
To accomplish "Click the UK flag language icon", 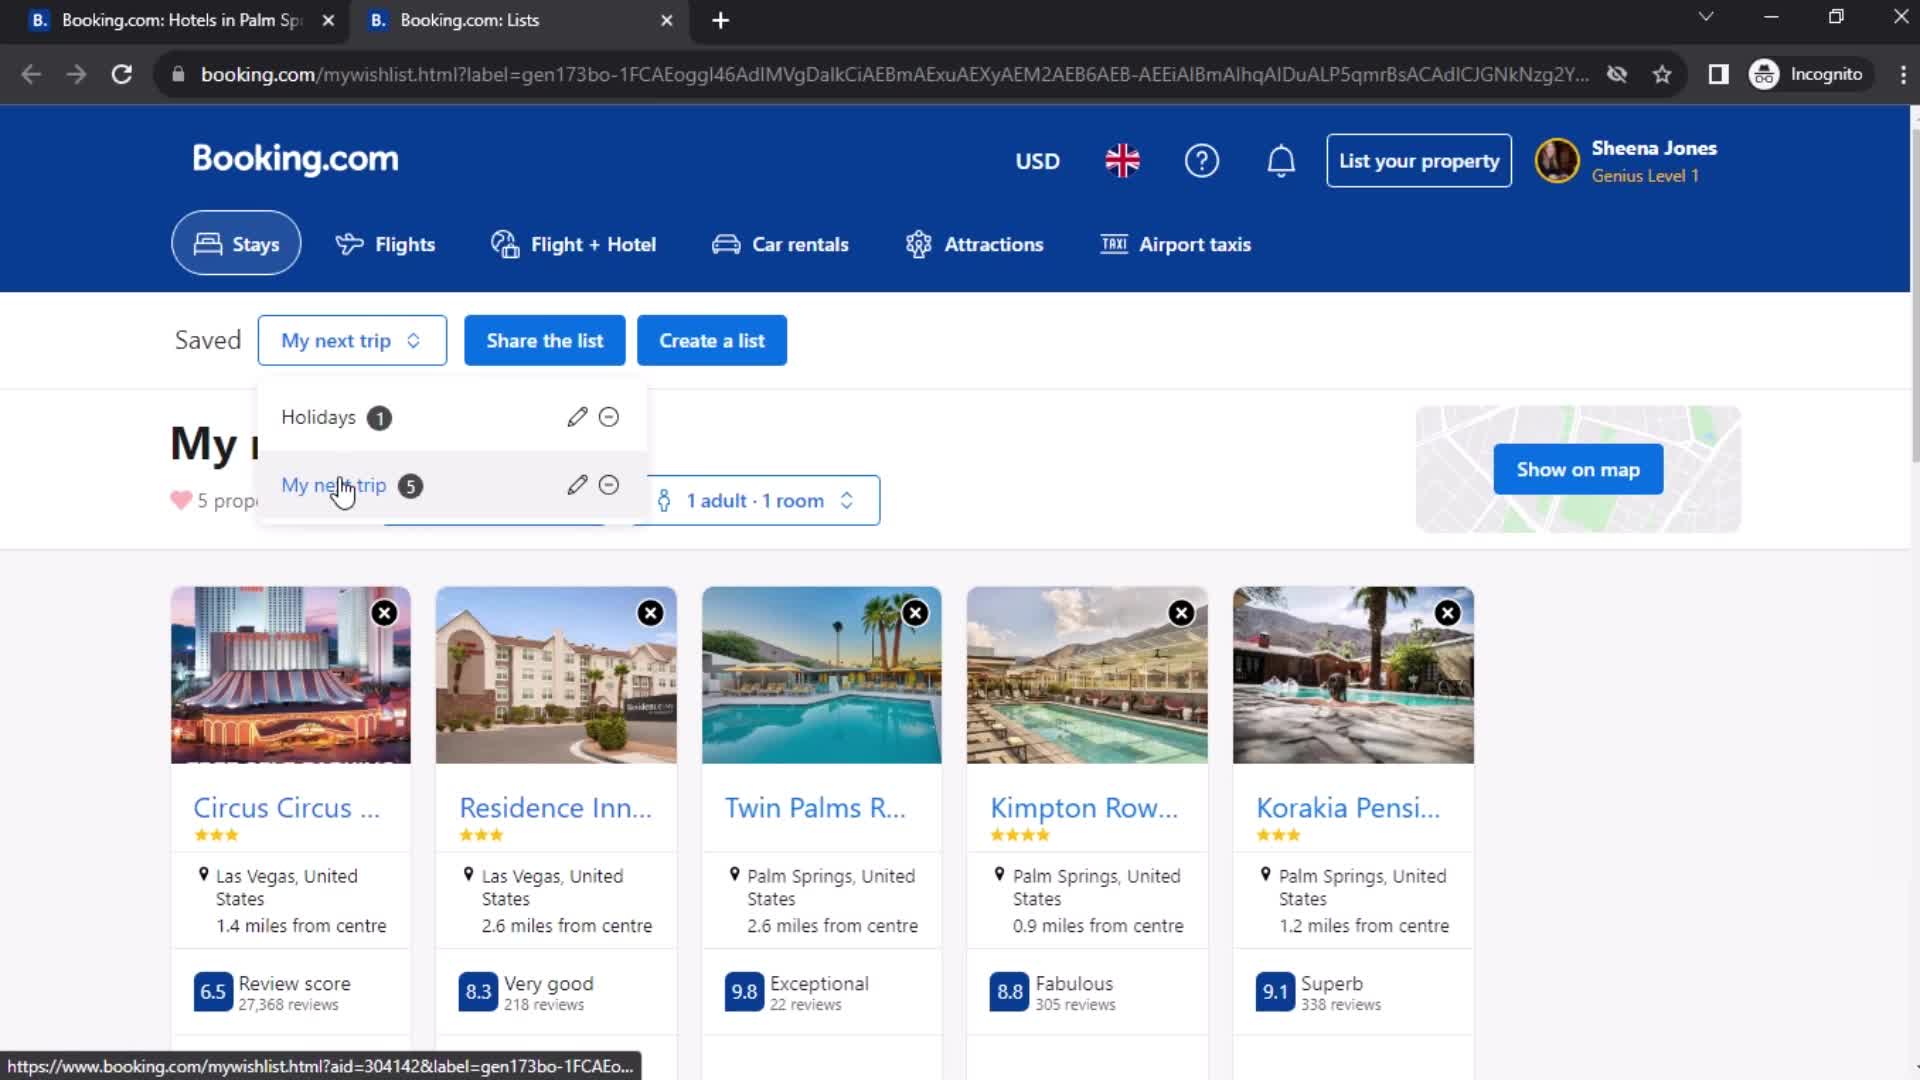I will [x=1122, y=161].
